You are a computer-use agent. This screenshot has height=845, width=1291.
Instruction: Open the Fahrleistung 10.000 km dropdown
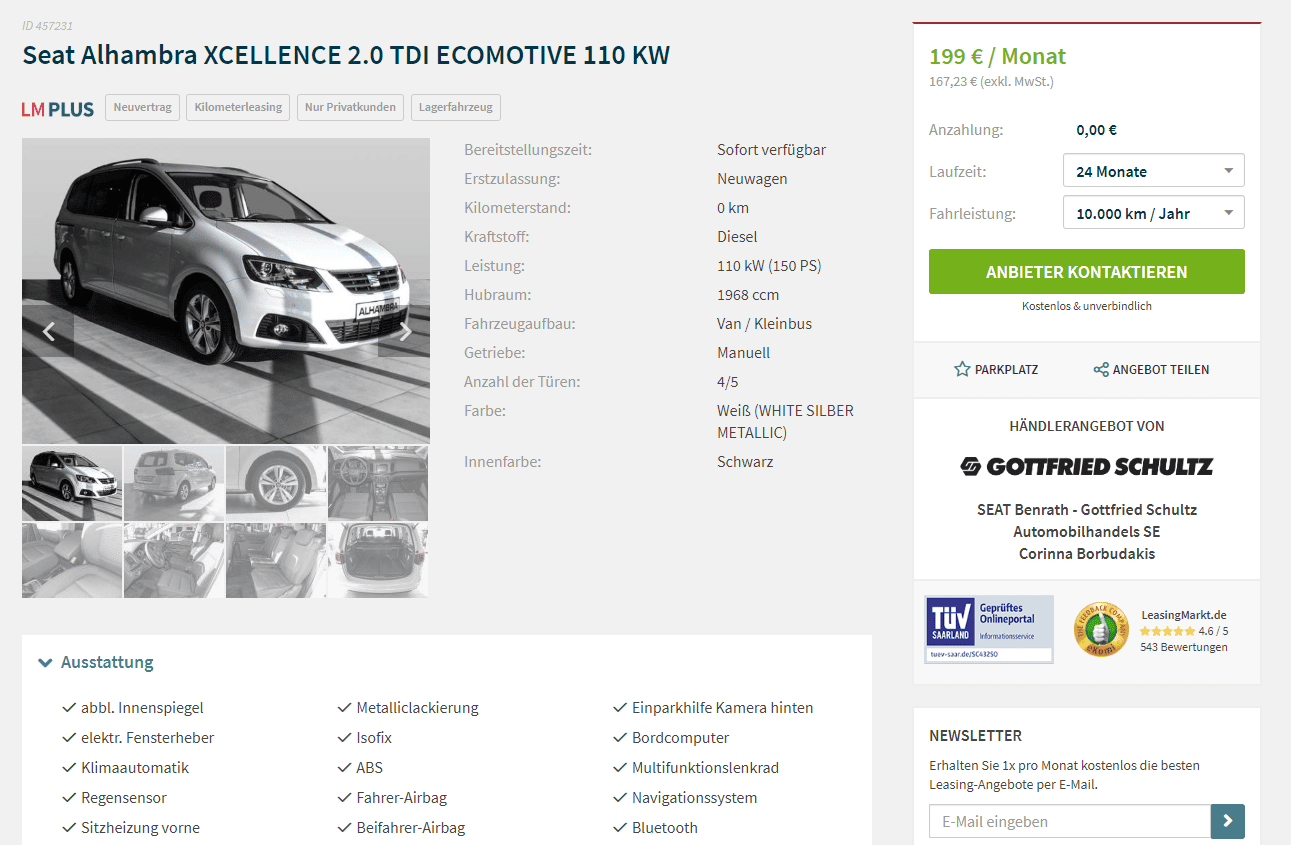(1154, 213)
